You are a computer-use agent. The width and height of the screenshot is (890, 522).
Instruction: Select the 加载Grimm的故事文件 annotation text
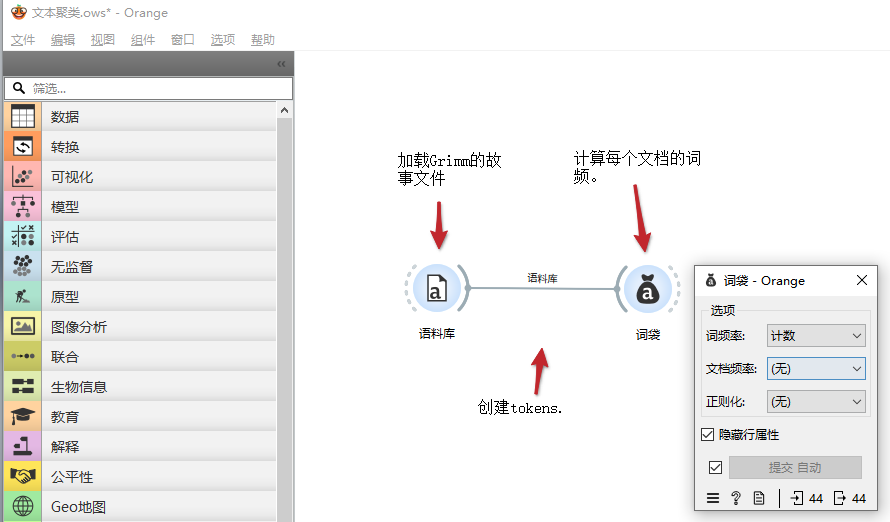(449, 169)
